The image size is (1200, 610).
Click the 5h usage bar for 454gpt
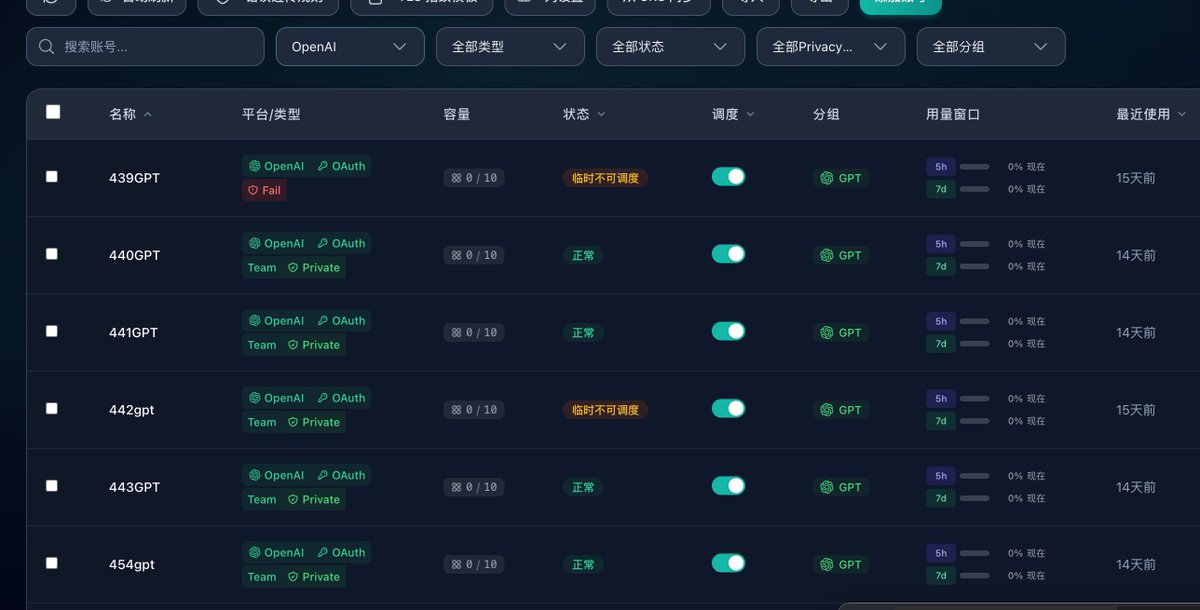tap(974, 553)
